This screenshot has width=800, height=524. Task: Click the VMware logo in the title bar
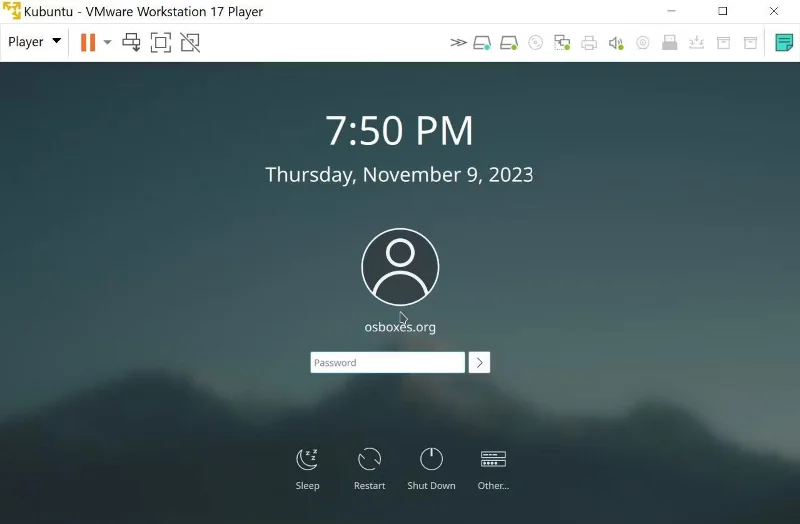12,11
